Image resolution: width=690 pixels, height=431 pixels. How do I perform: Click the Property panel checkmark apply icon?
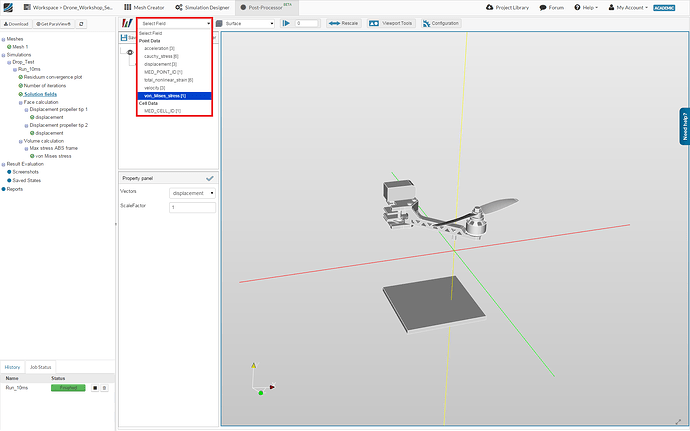(x=209, y=178)
